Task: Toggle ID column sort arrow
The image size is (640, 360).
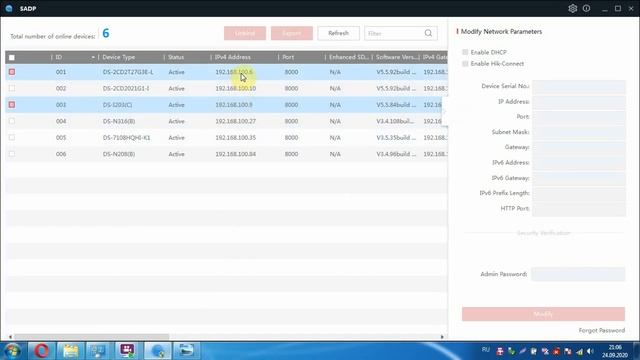Action: [x=93, y=57]
